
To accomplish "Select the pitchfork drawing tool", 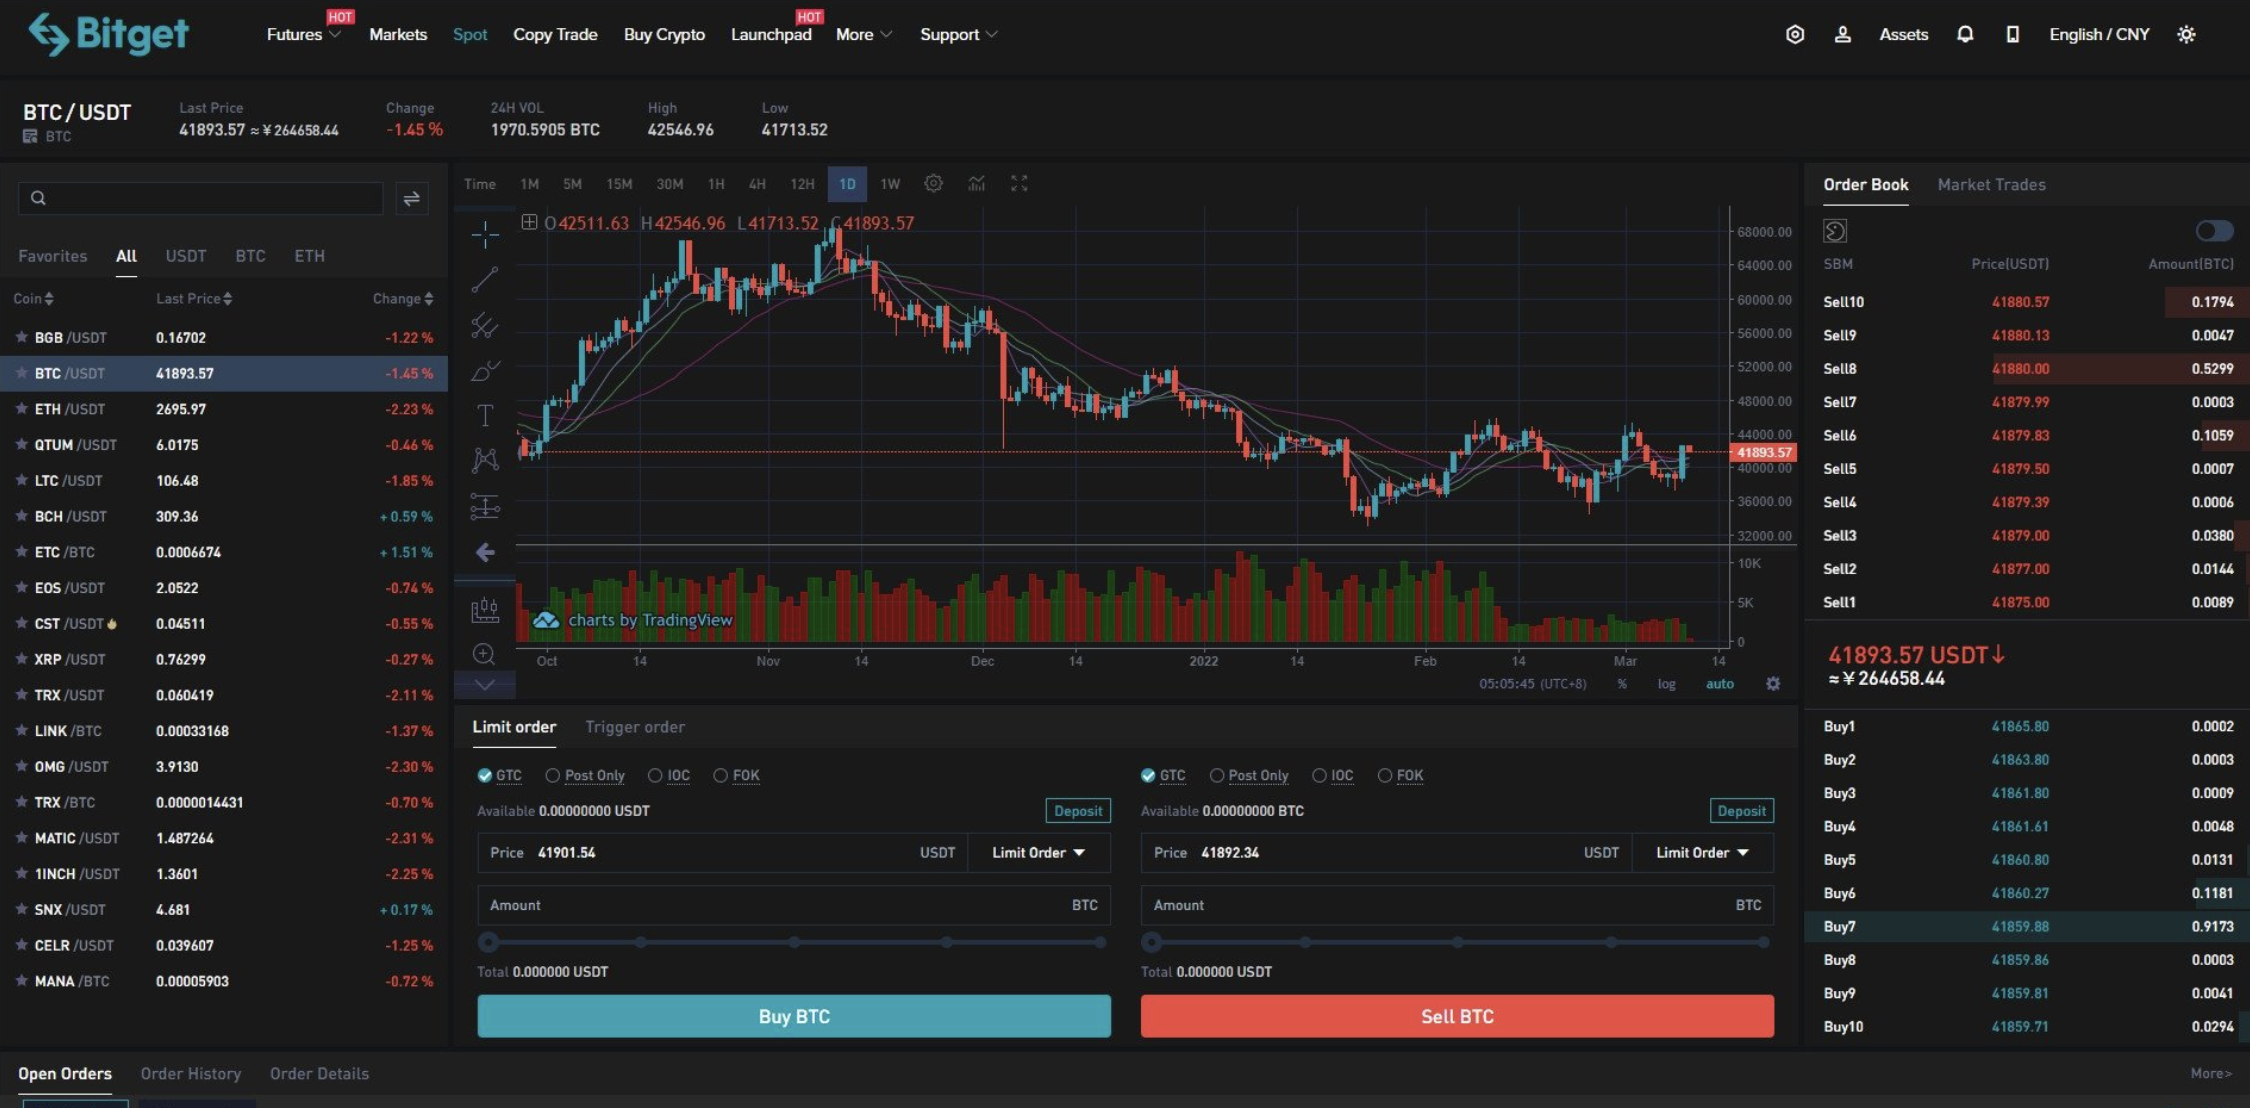I will point(485,325).
